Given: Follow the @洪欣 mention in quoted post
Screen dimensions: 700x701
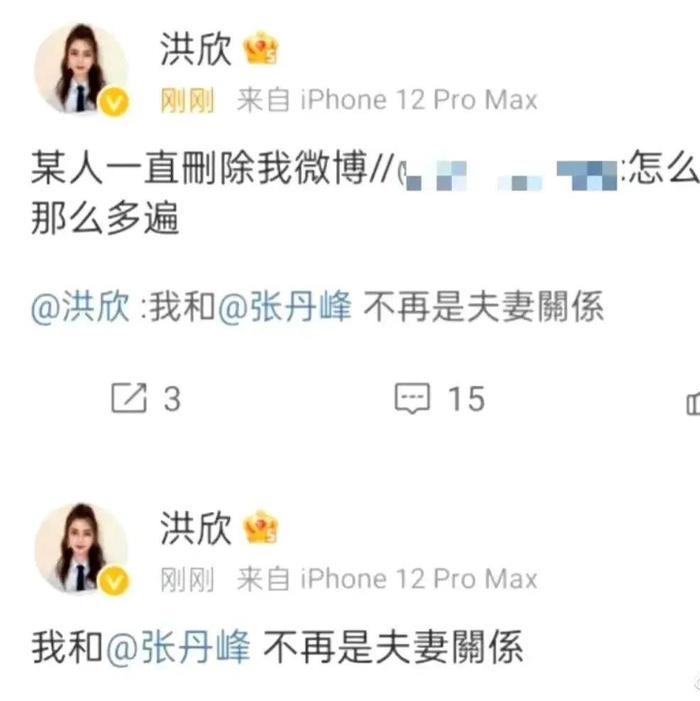Looking at the screenshot, I should pos(80,307).
